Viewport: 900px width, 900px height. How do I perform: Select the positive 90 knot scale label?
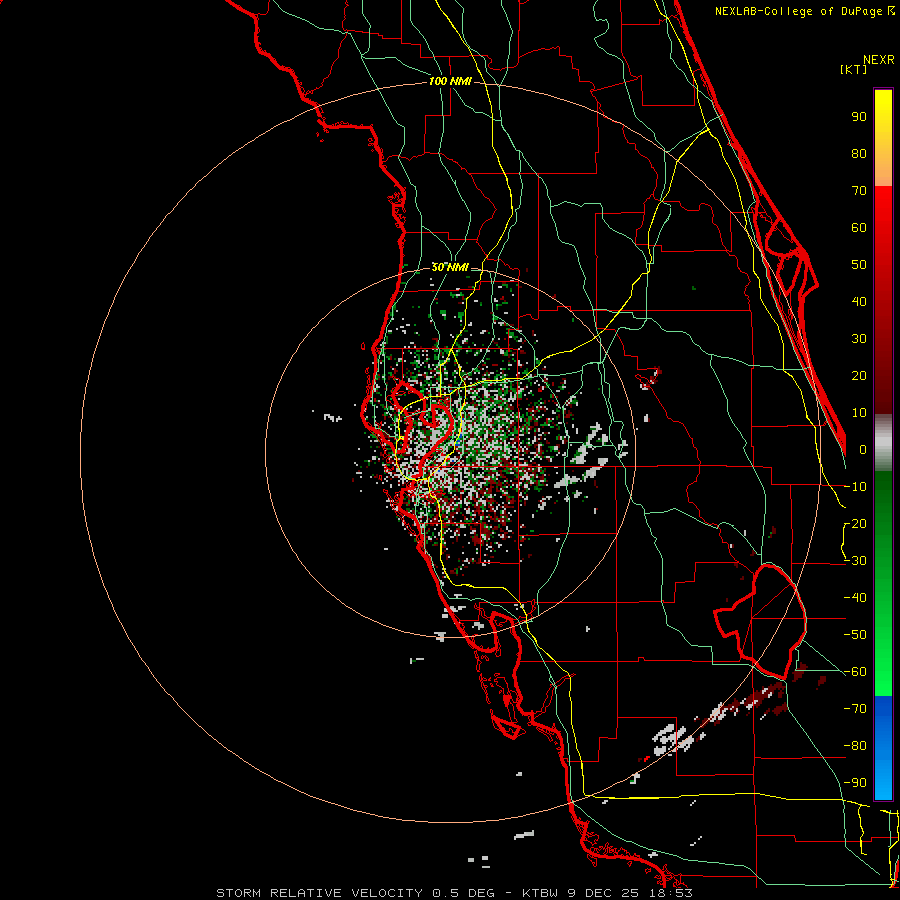tap(859, 117)
